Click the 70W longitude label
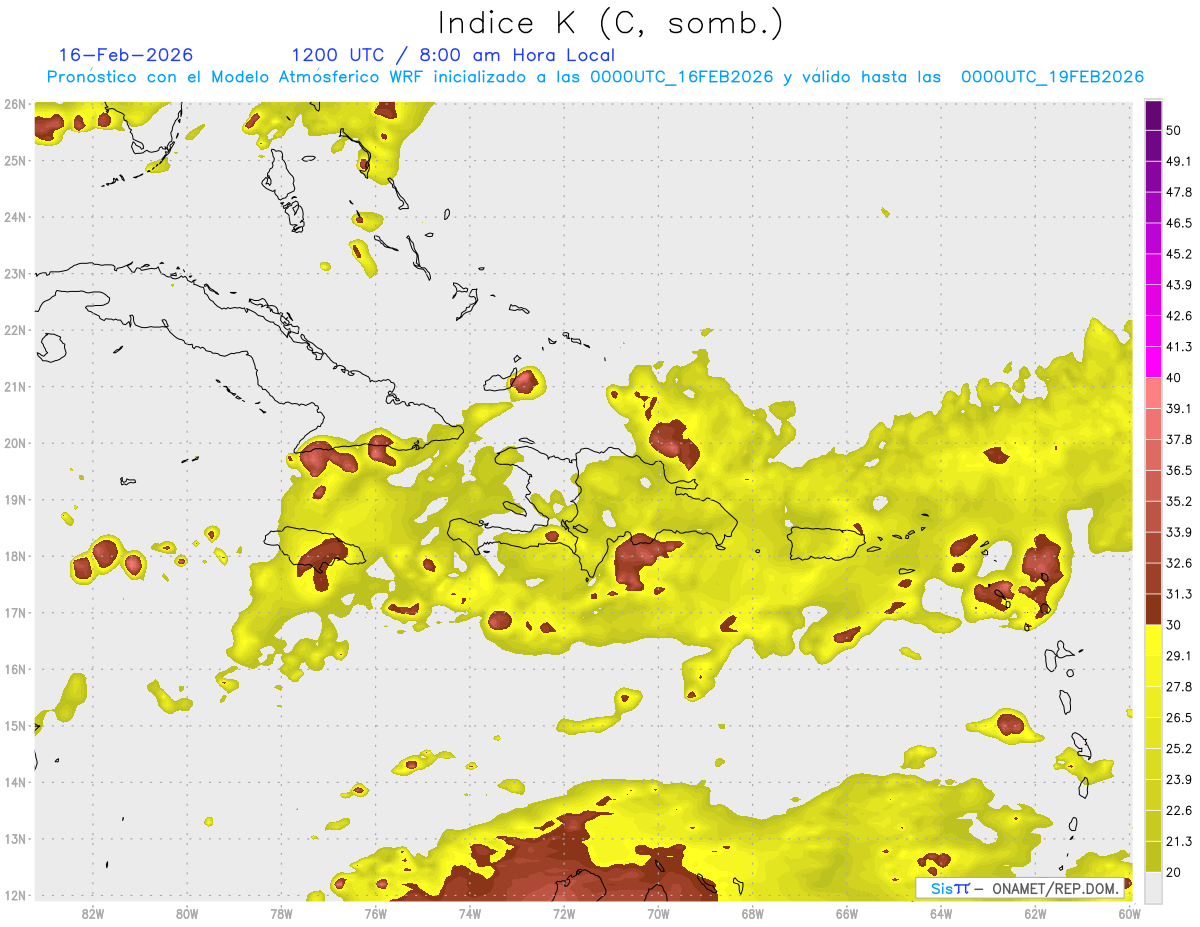1200x927 pixels. tap(658, 913)
